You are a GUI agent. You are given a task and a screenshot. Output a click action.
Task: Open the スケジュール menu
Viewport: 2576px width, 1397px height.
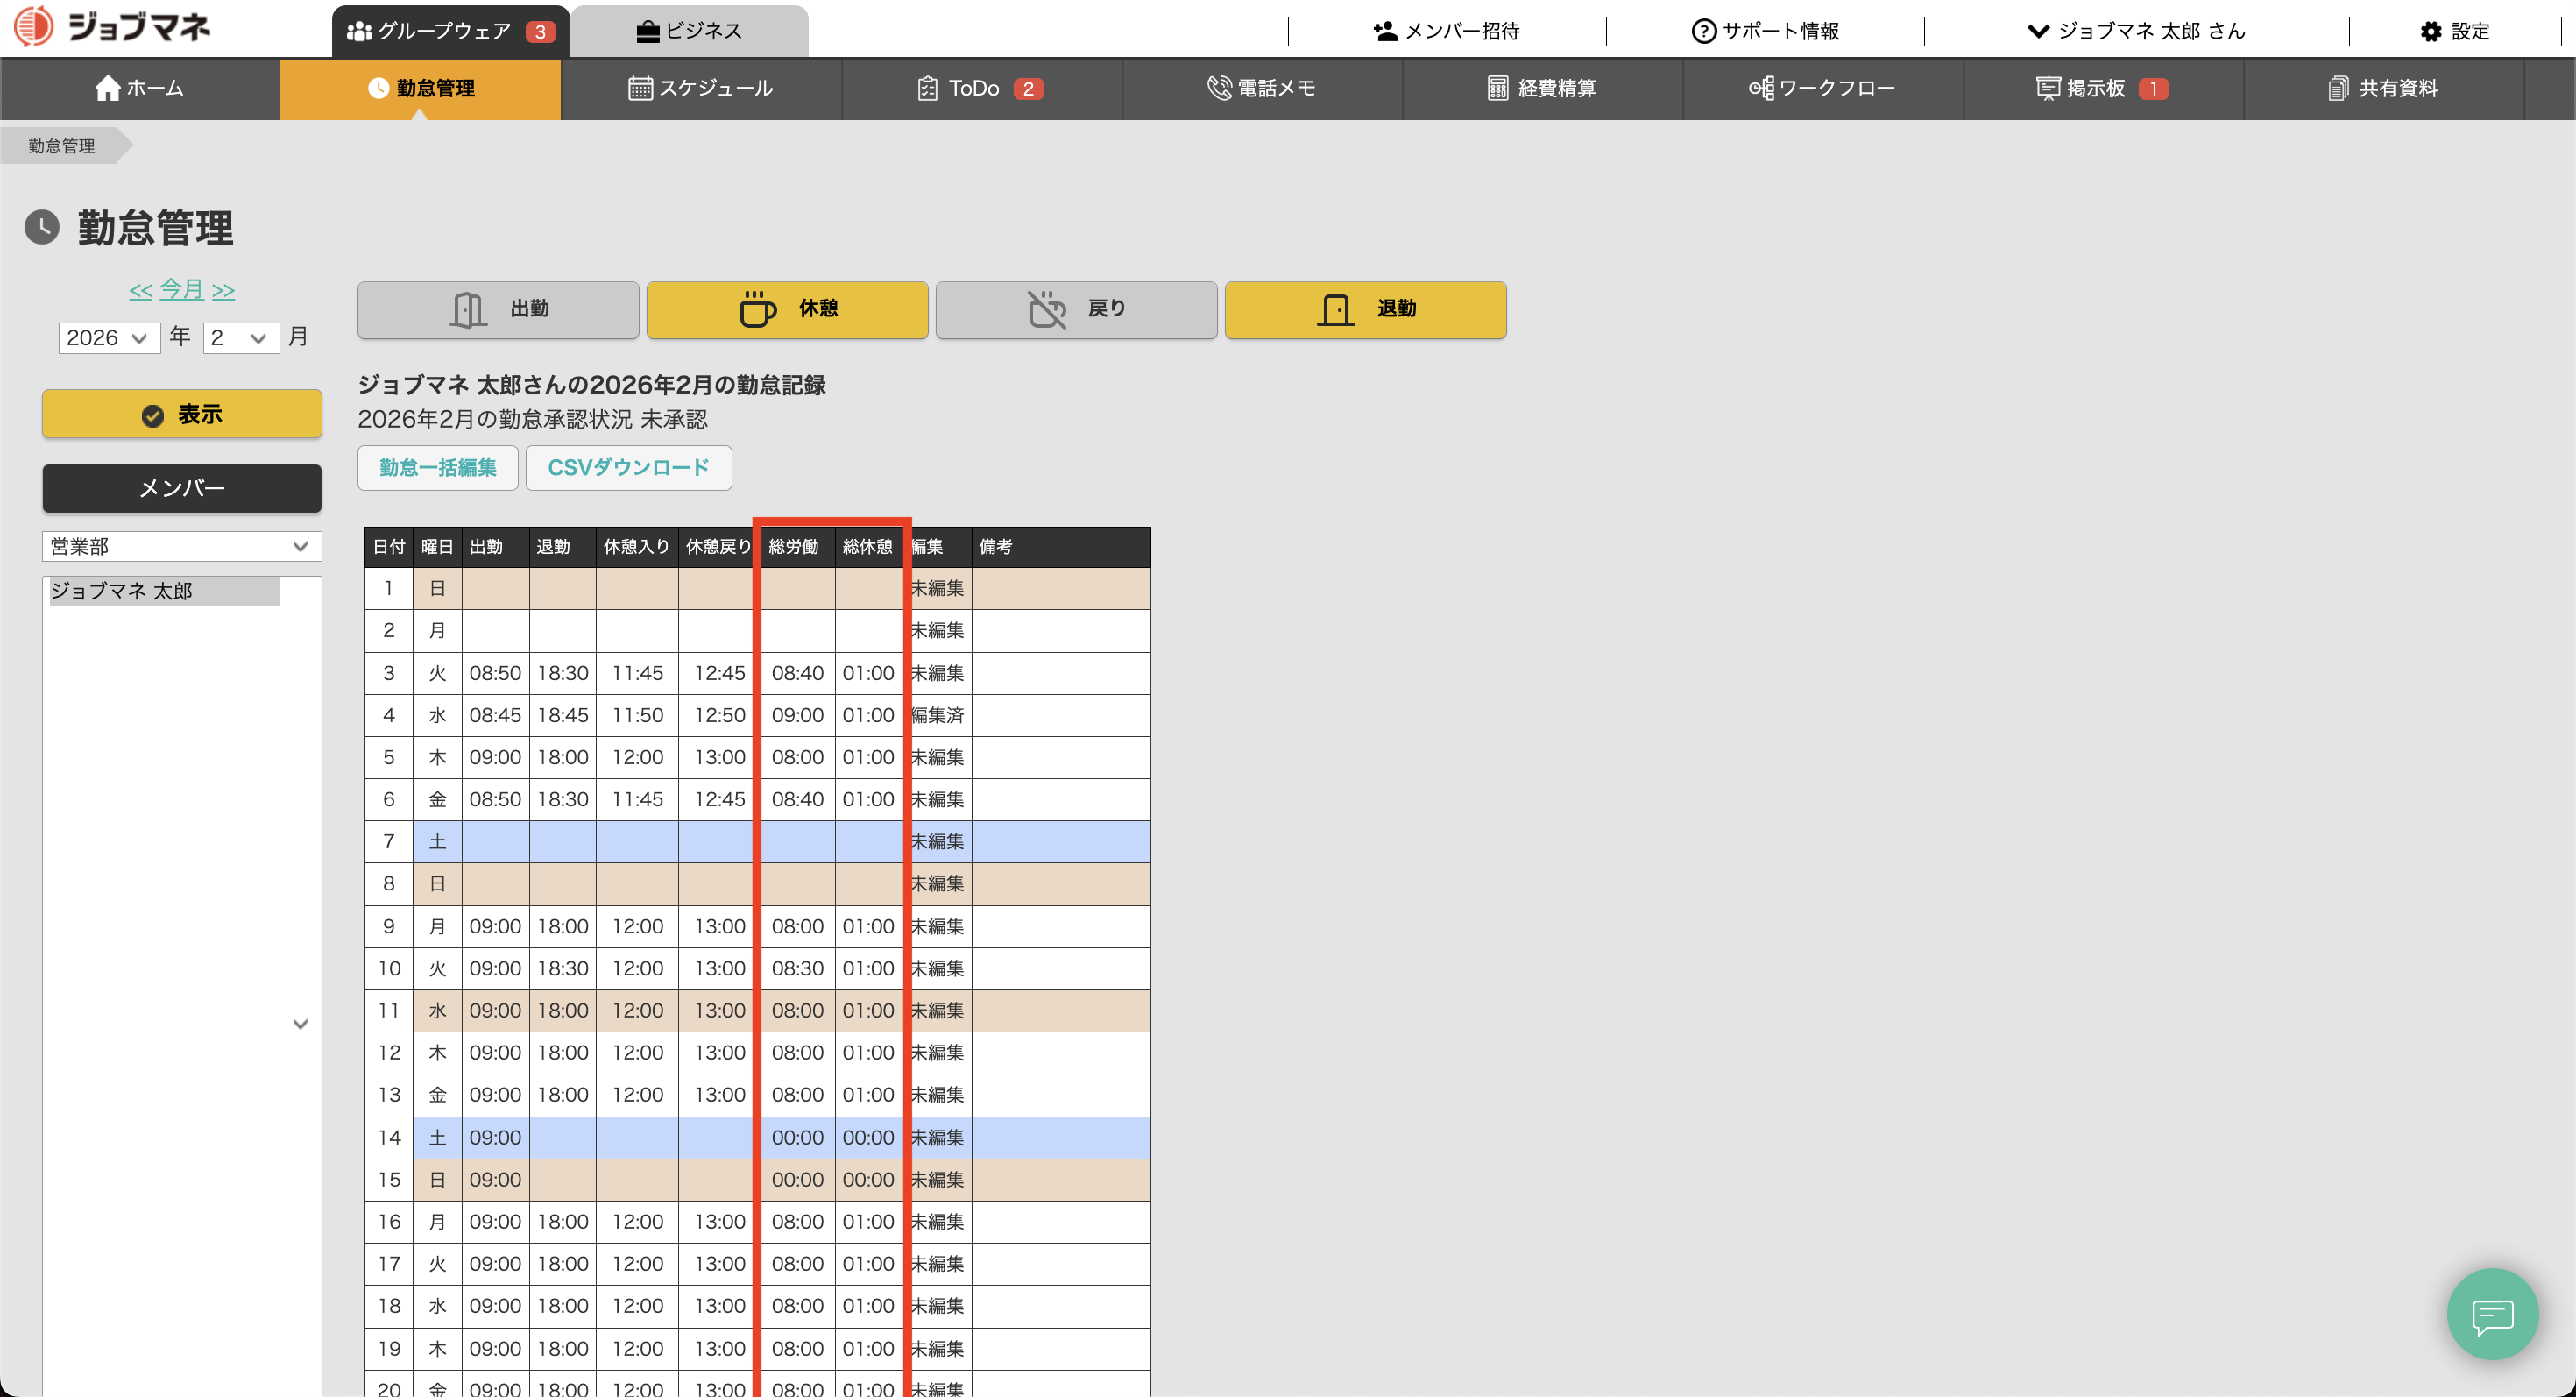(x=700, y=89)
